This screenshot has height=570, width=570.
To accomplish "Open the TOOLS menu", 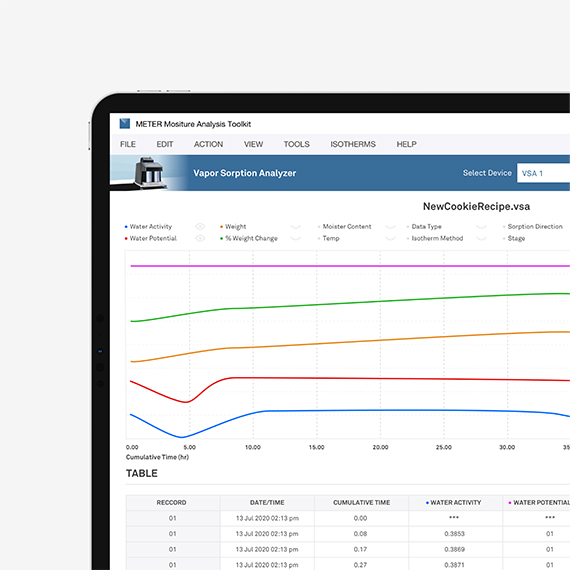I will [297, 144].
